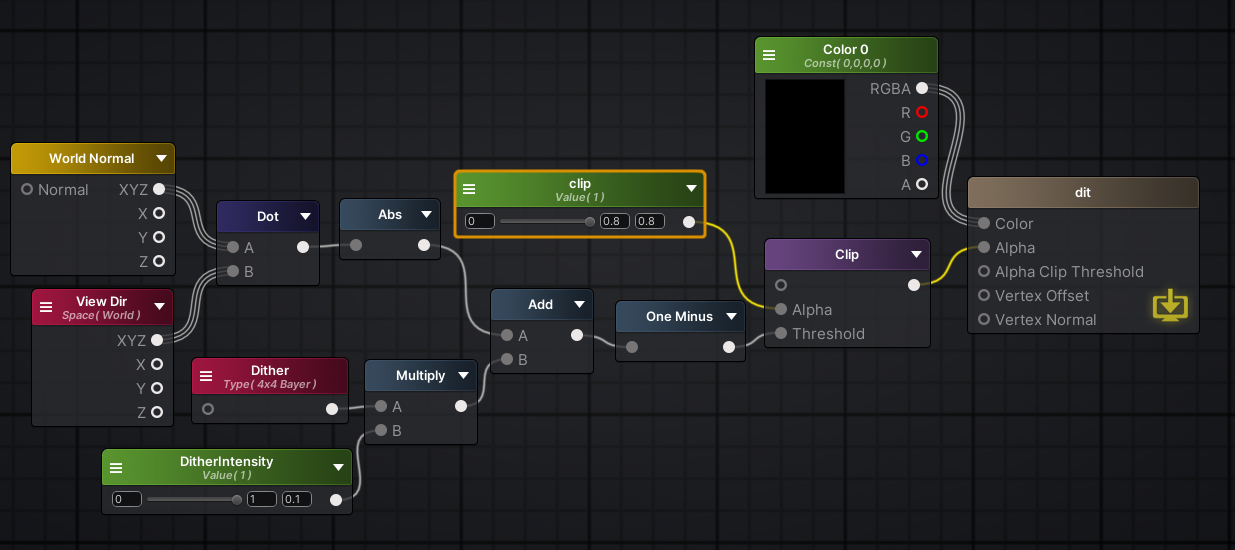Viewport: 1235px width, 550px height.
Task: Click the blue B output port on Color 0
Action: (x=922, y=160)
